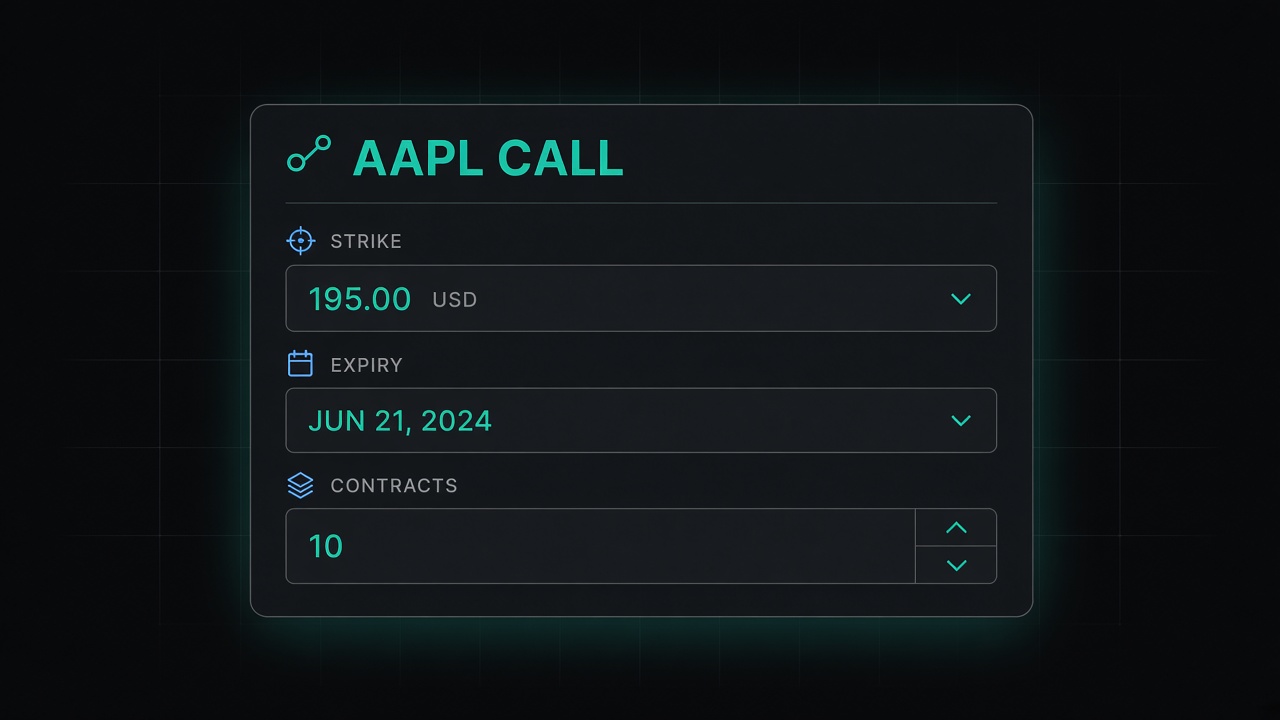Focus the contracts input field showing 10
Screen dimensions: 1280x720
[601, 546]
